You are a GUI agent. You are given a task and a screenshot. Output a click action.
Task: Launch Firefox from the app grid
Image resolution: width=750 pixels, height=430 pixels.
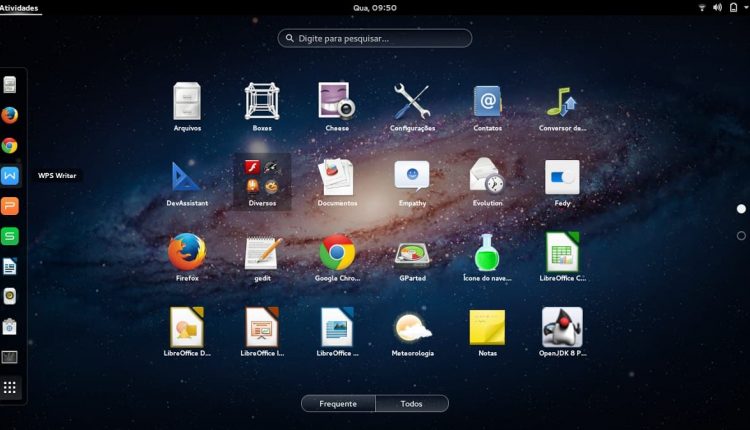tap(187, 252)
